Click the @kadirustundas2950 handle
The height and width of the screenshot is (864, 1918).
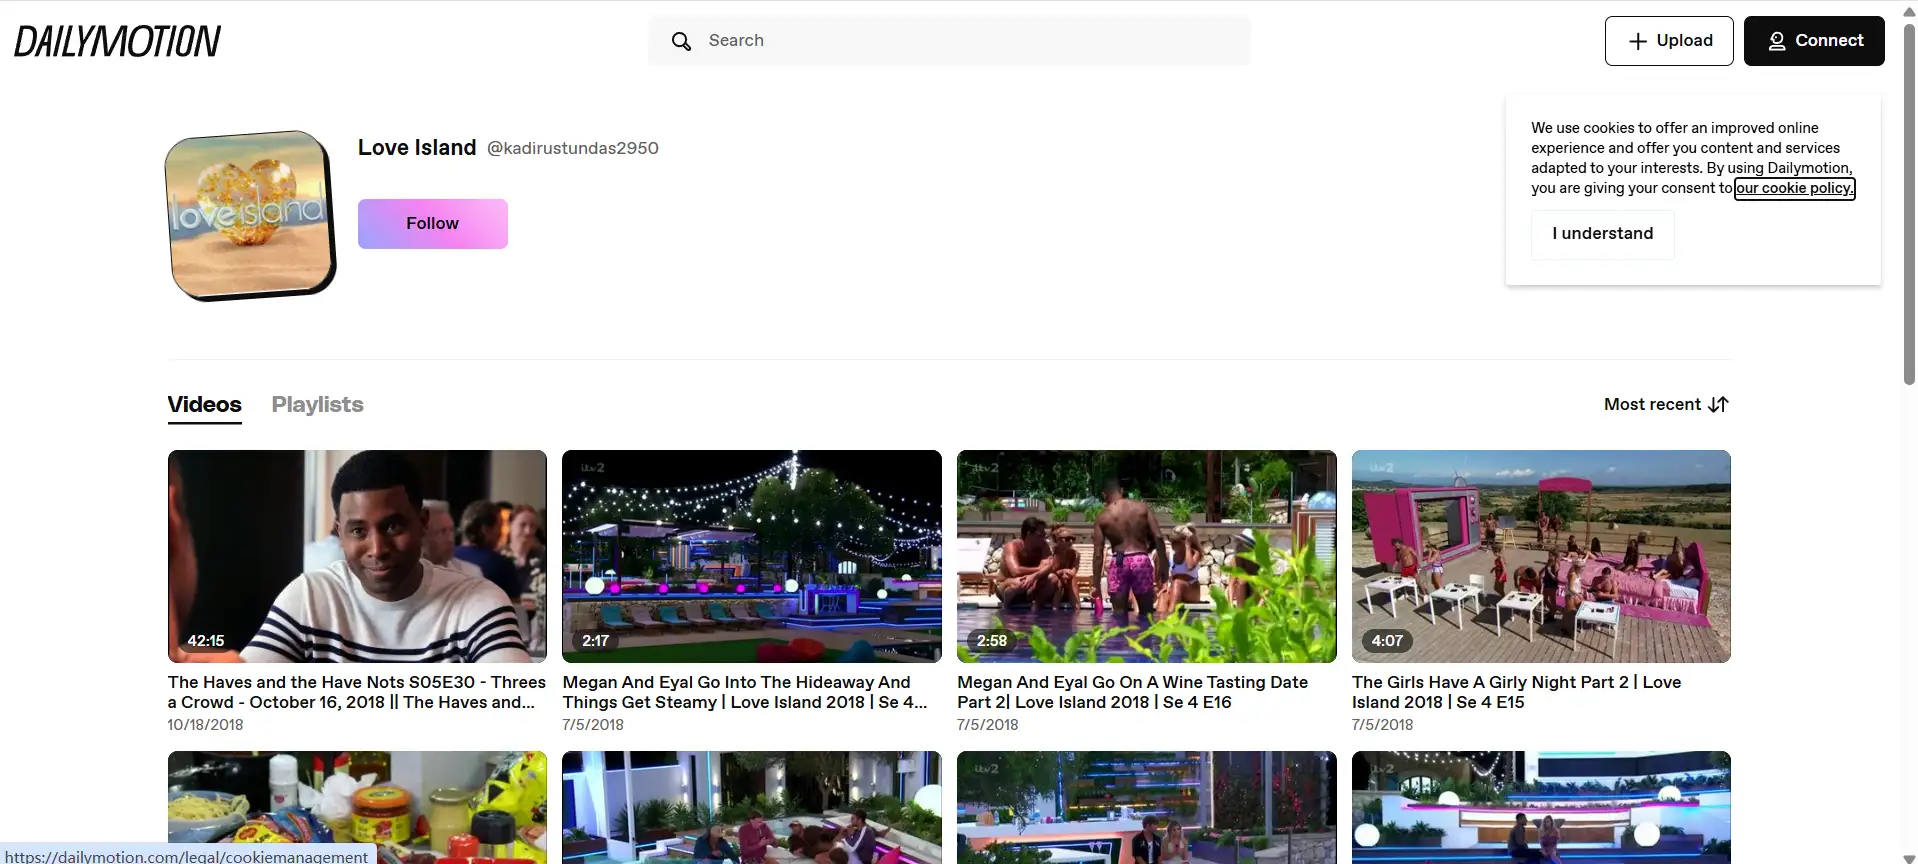click(573, 148)
